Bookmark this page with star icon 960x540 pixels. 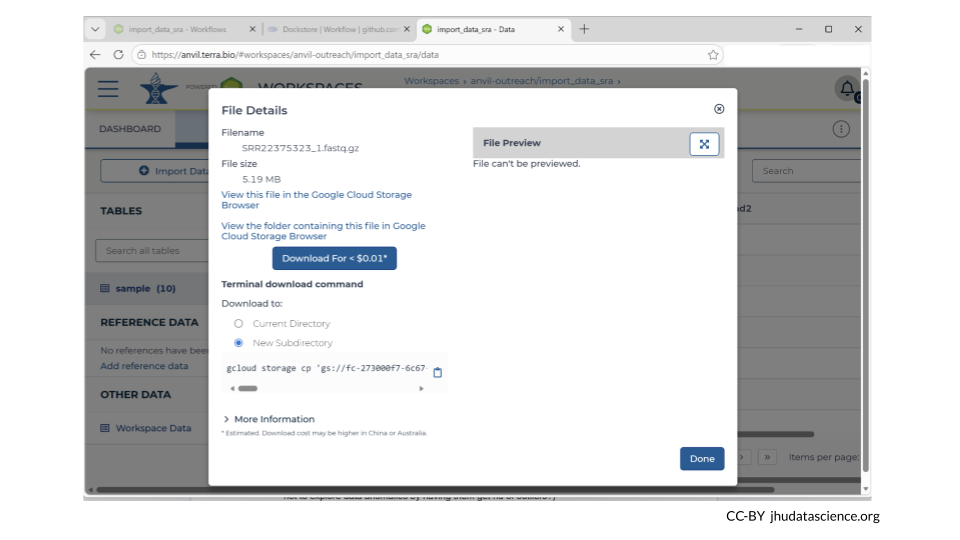(713, 55)
